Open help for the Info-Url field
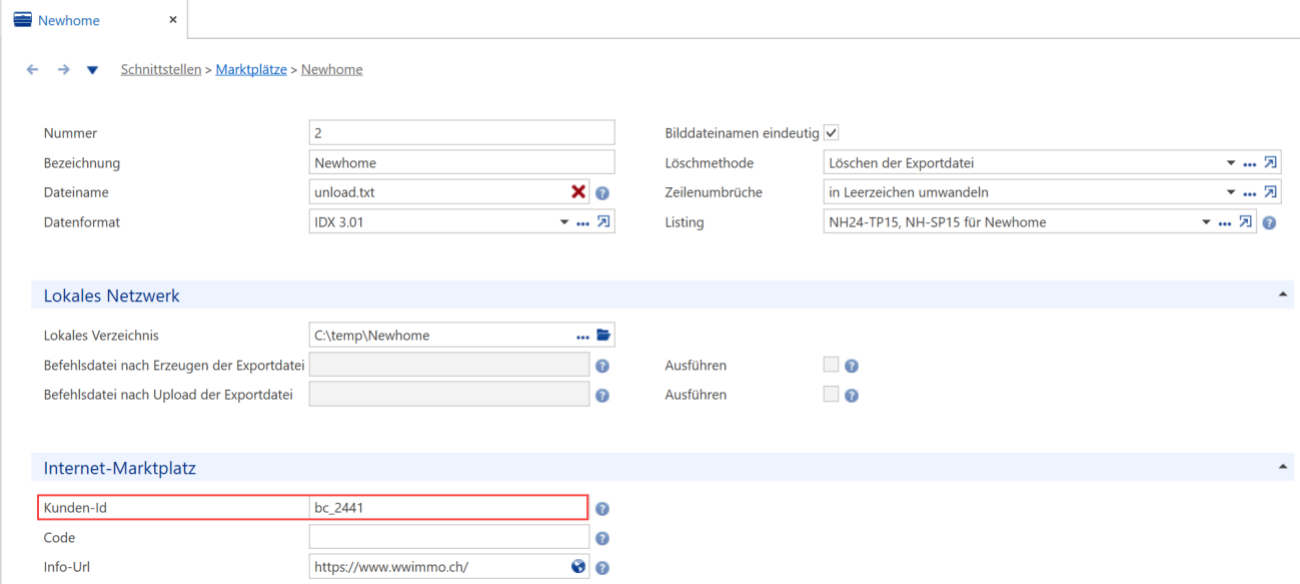Viewport: 1300px width, 584px height. 603,568
